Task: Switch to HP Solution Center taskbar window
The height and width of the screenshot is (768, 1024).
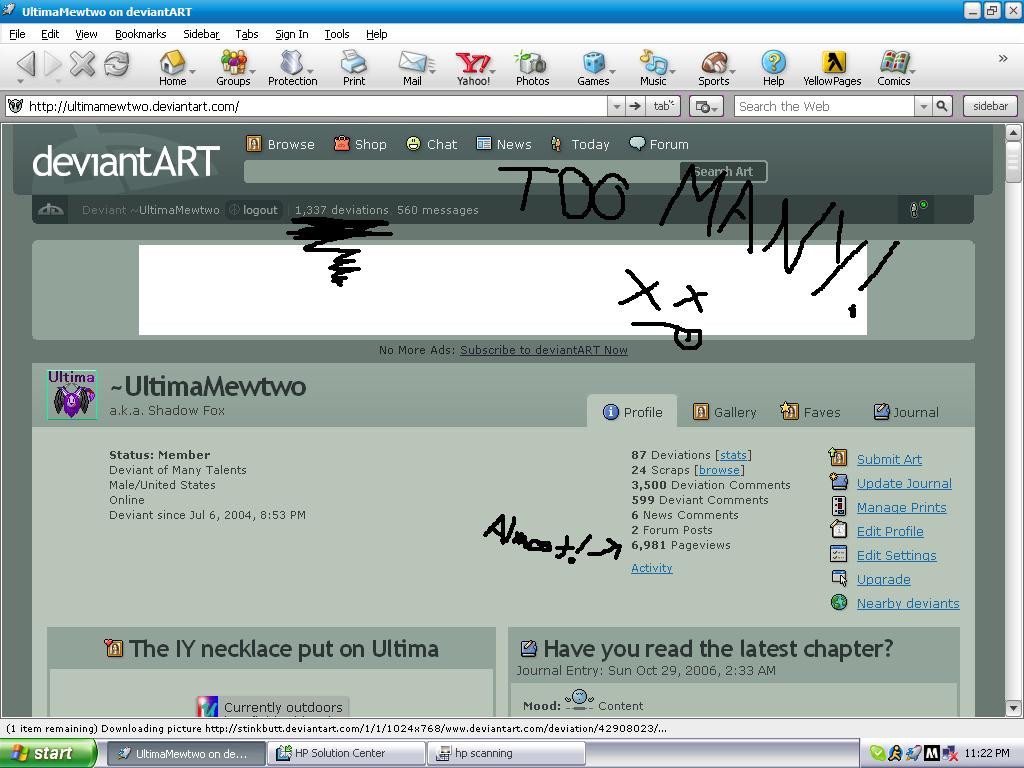Action: click(346, 754)
